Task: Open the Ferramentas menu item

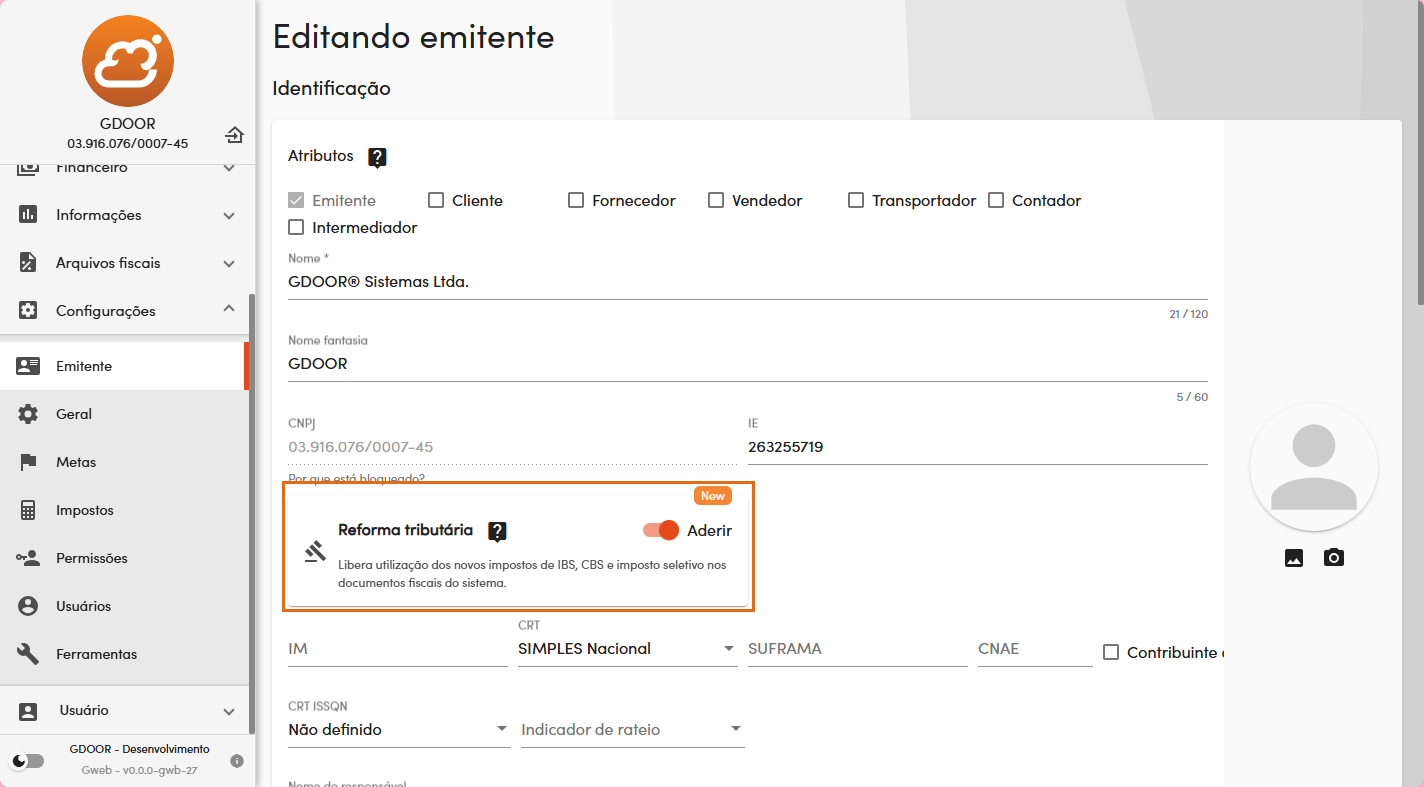Action: point(124,654)
